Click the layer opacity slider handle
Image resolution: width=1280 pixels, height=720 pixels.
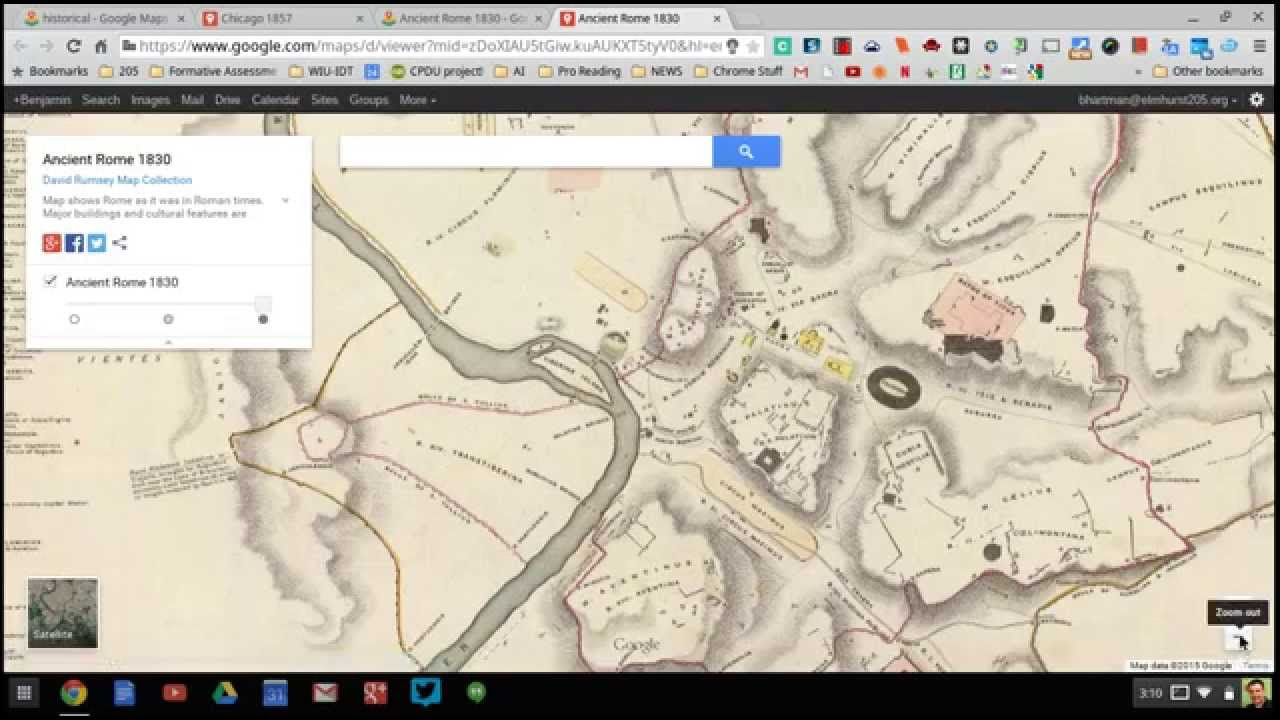click(x=263, y=303)
